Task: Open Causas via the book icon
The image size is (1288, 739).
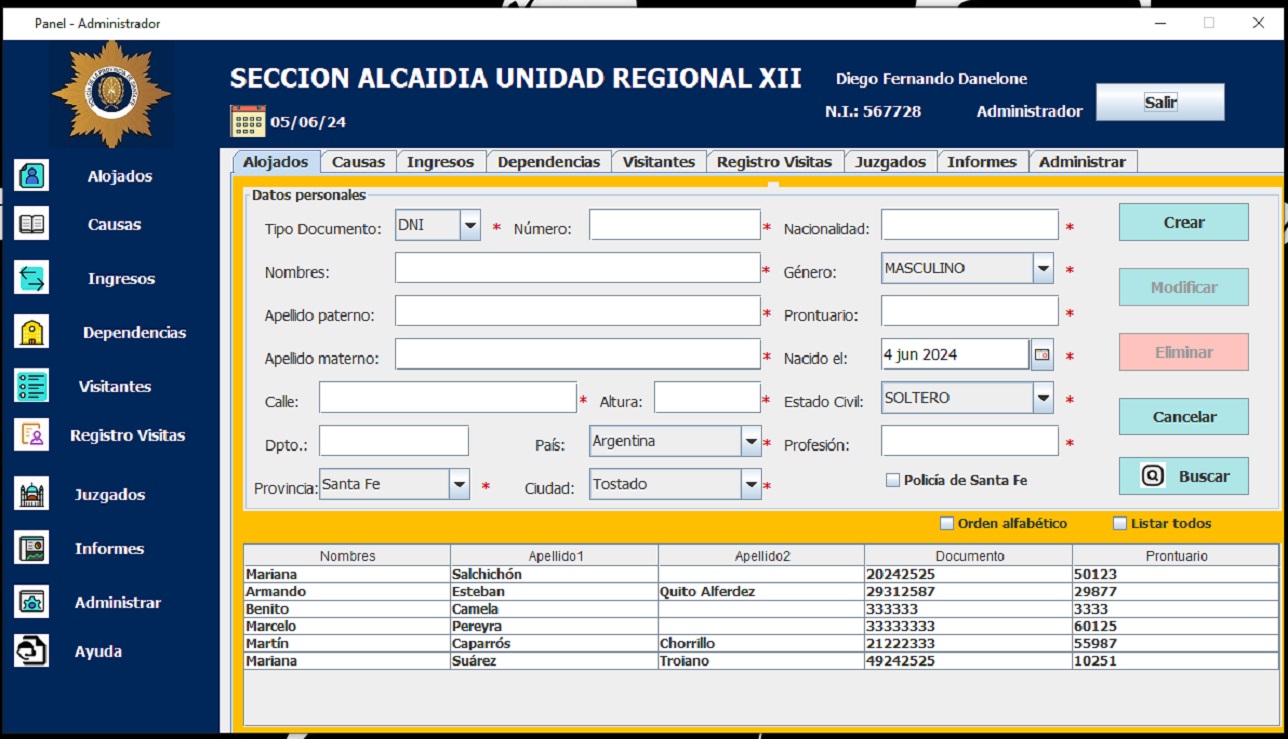Action: [x=32, y=225]
